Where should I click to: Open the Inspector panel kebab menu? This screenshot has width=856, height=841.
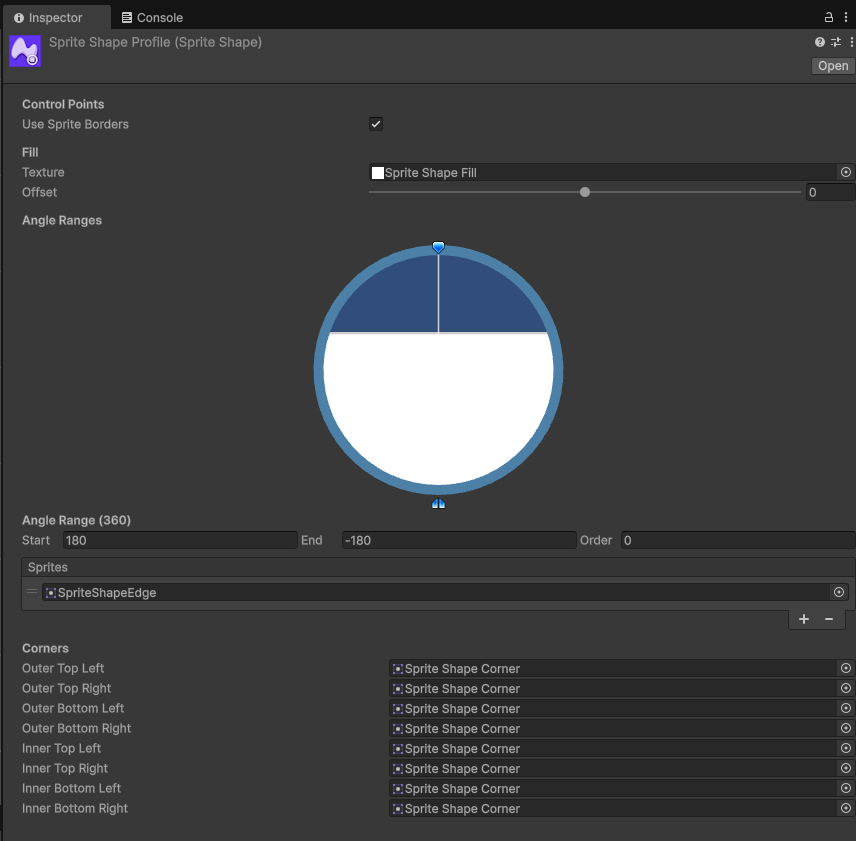[846, 17]
